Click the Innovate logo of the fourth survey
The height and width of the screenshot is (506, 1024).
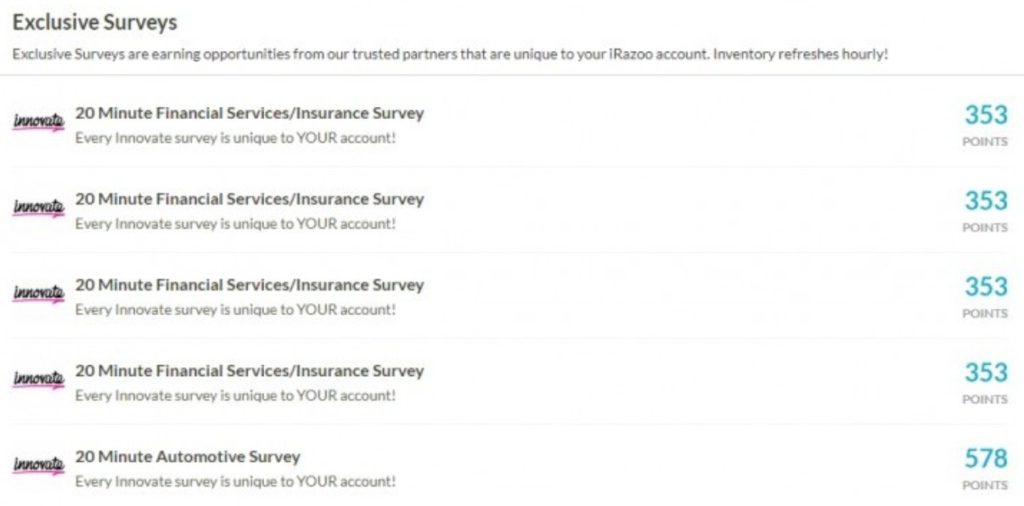pos(39,379)
